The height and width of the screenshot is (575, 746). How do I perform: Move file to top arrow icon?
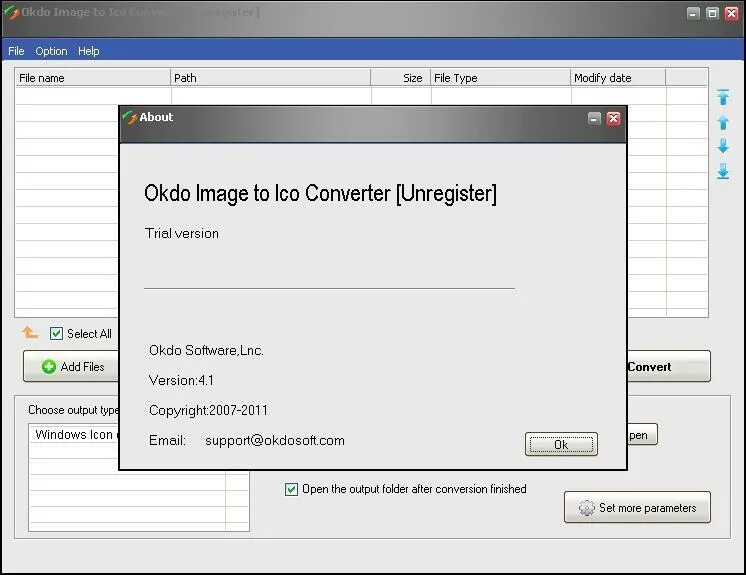(723, 97)
